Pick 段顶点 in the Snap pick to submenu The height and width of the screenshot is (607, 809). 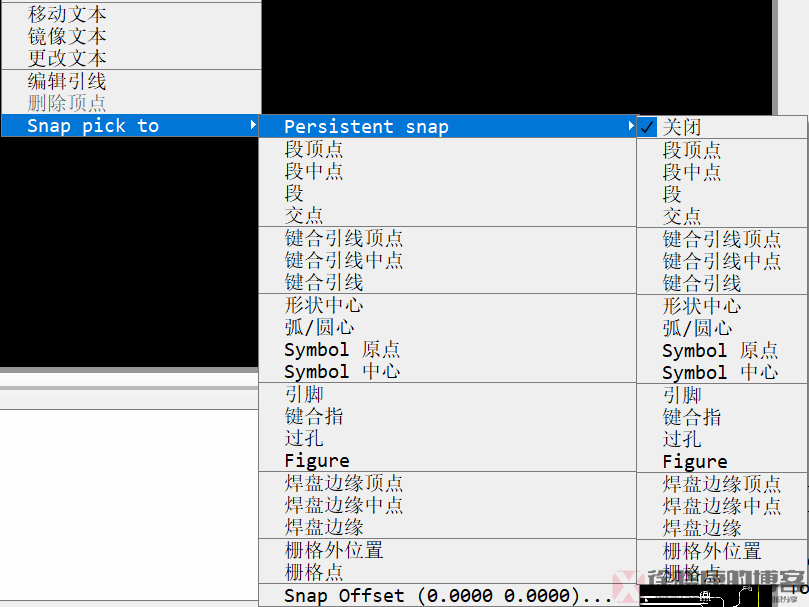314,149
